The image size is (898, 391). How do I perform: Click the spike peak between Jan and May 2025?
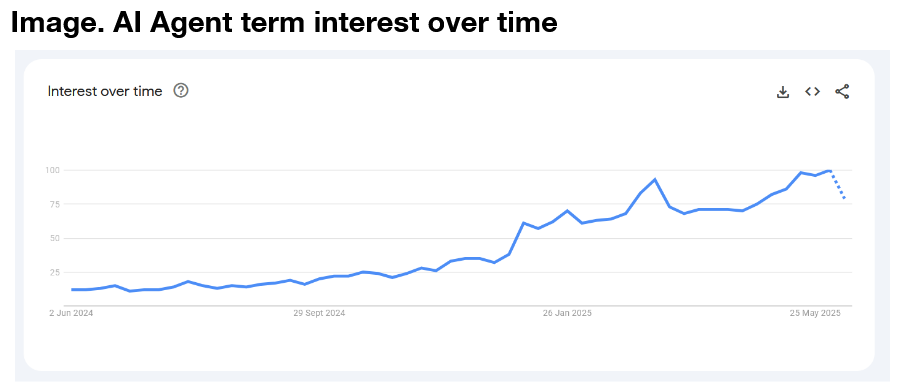(x=654, y=180)
